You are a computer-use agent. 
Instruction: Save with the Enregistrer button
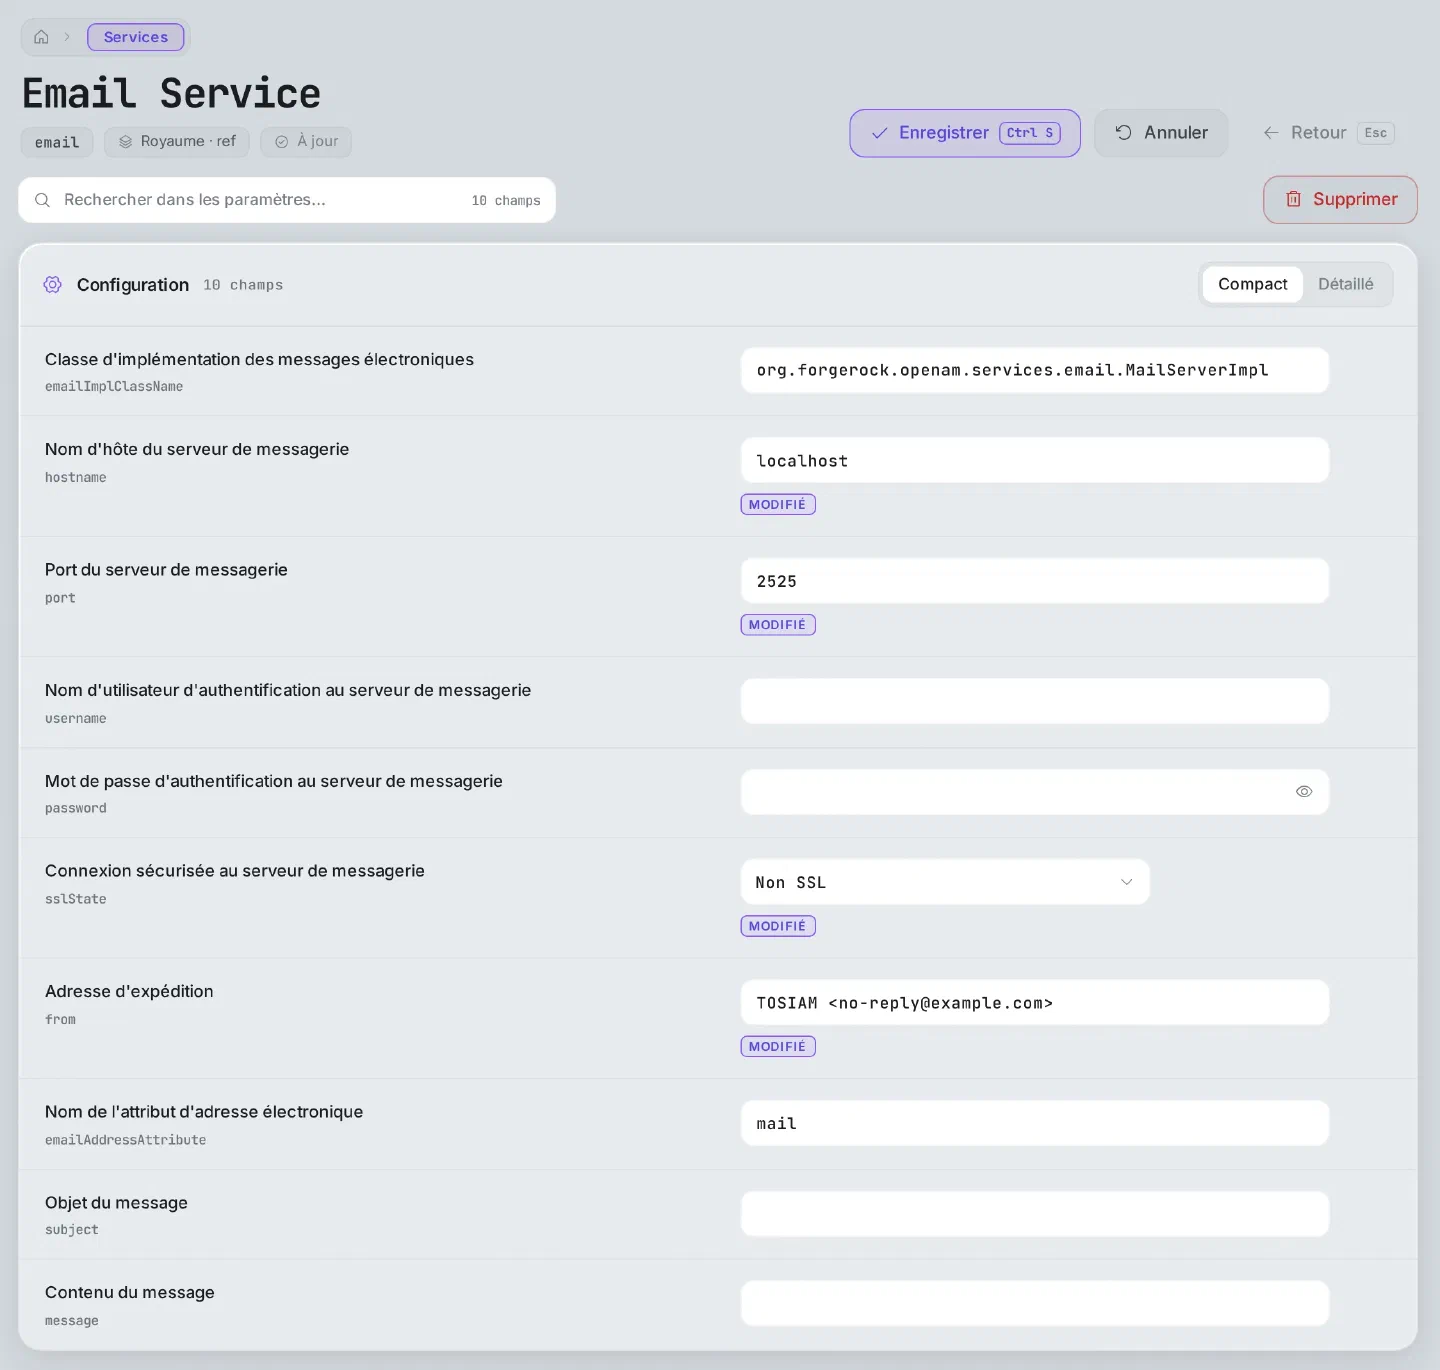tap(965, 133)
